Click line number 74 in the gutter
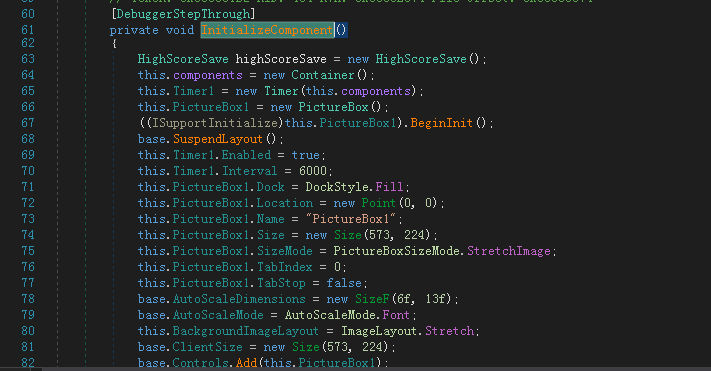 (28, 235)
